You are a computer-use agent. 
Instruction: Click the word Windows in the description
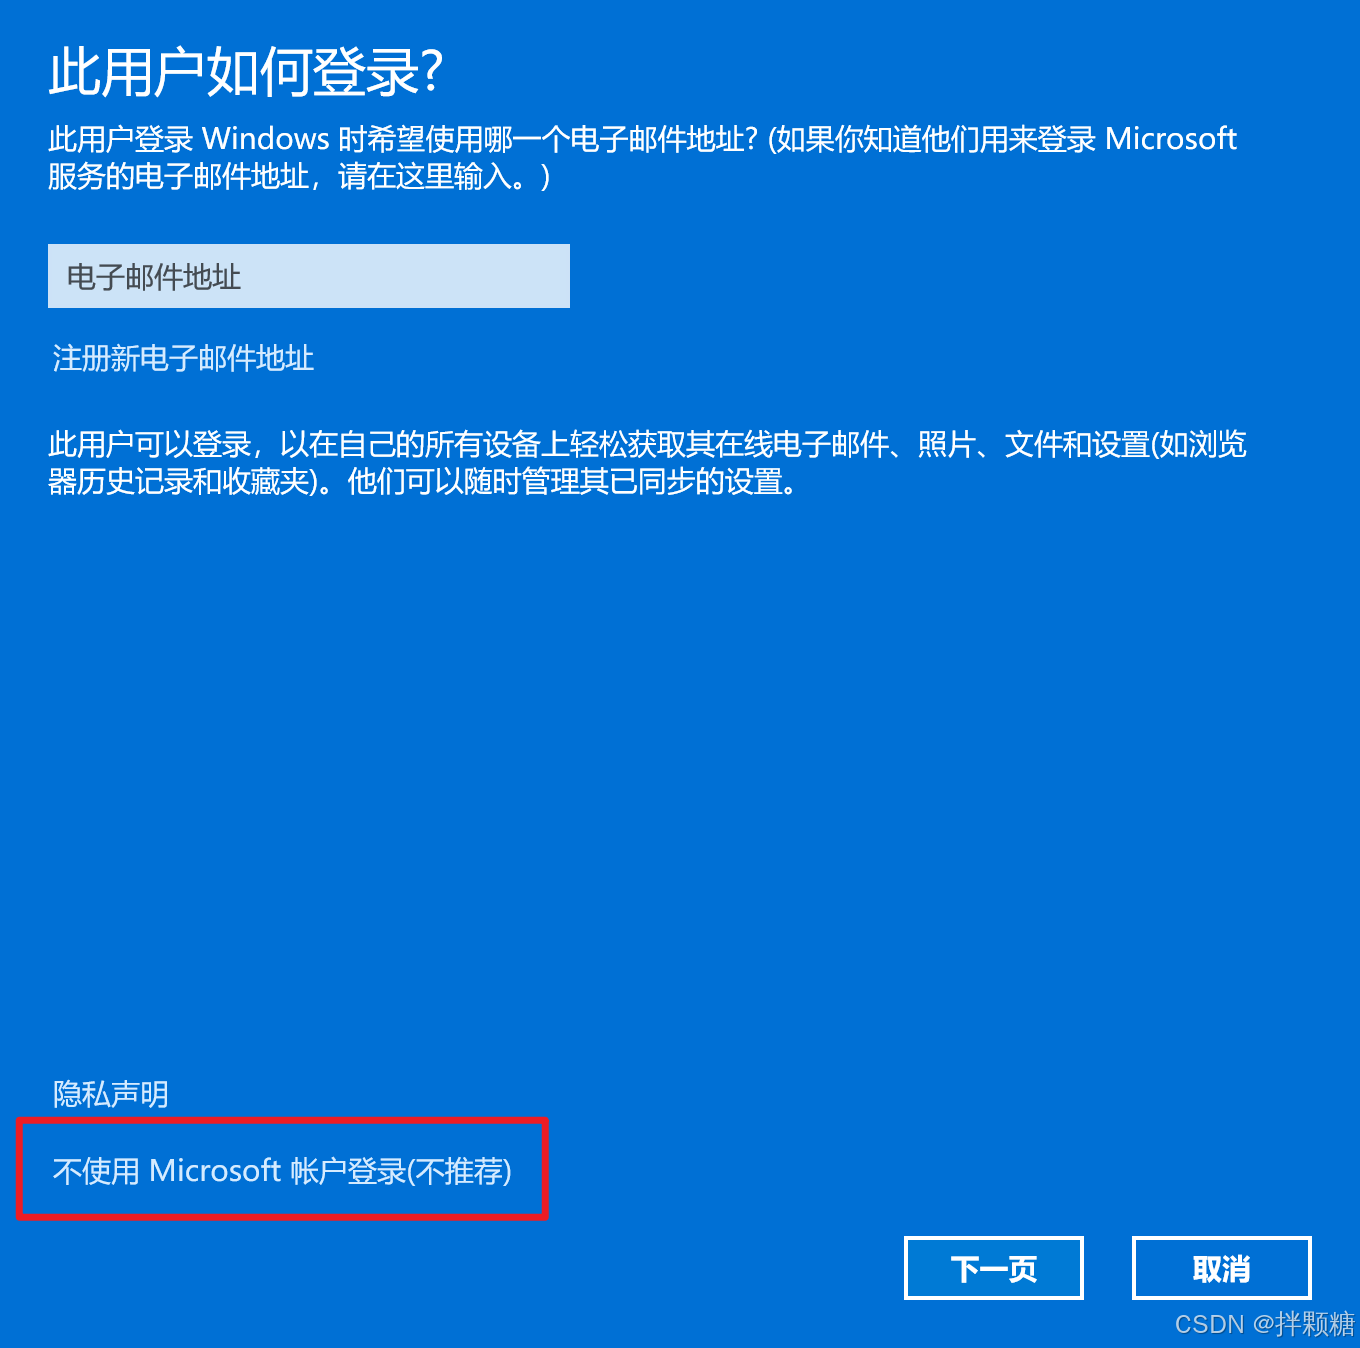pos(266,138)
